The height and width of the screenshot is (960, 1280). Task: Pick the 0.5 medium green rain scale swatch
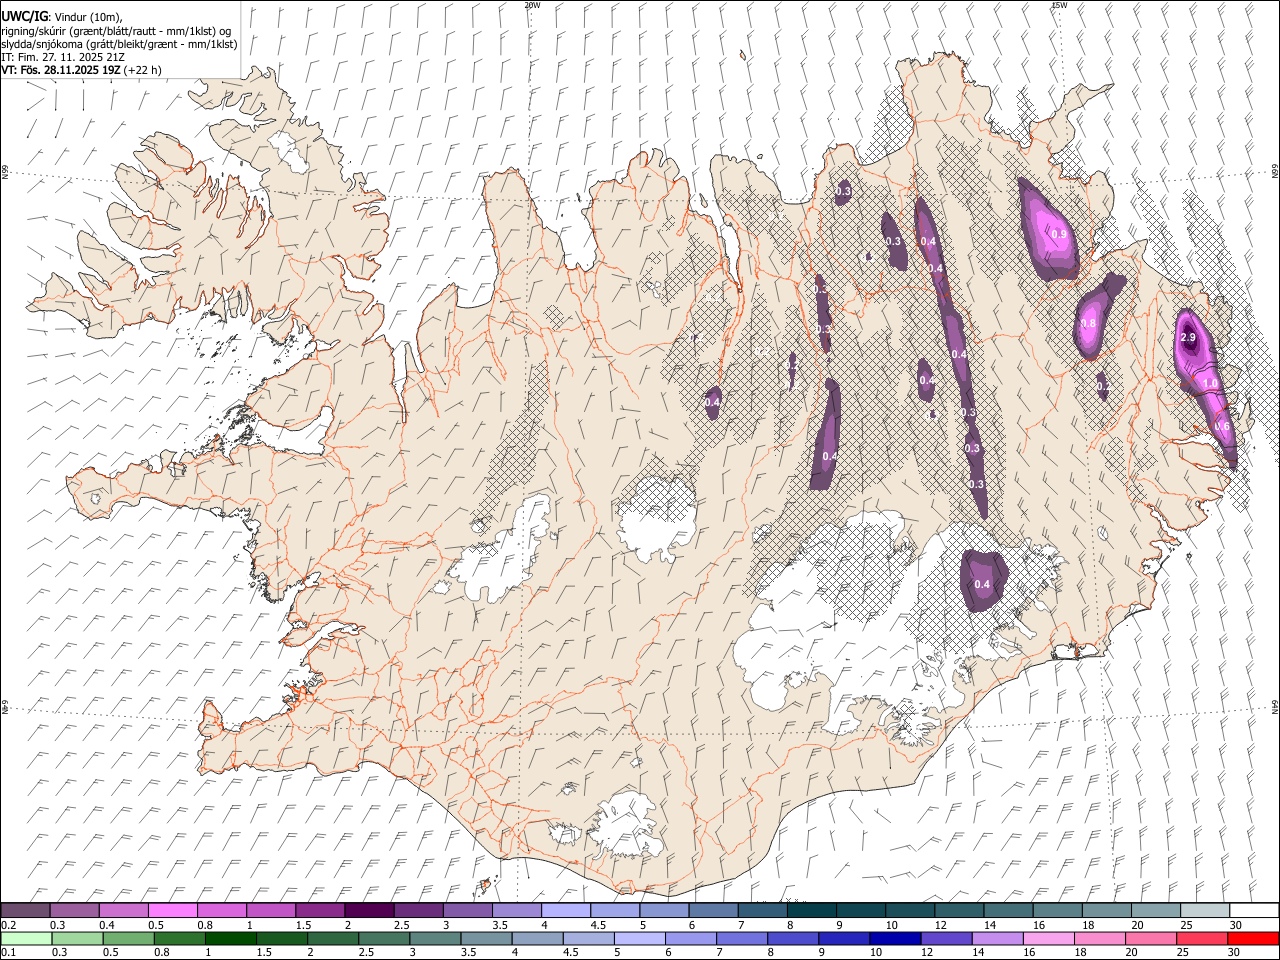pyautogui.click(x=129, y=938)
